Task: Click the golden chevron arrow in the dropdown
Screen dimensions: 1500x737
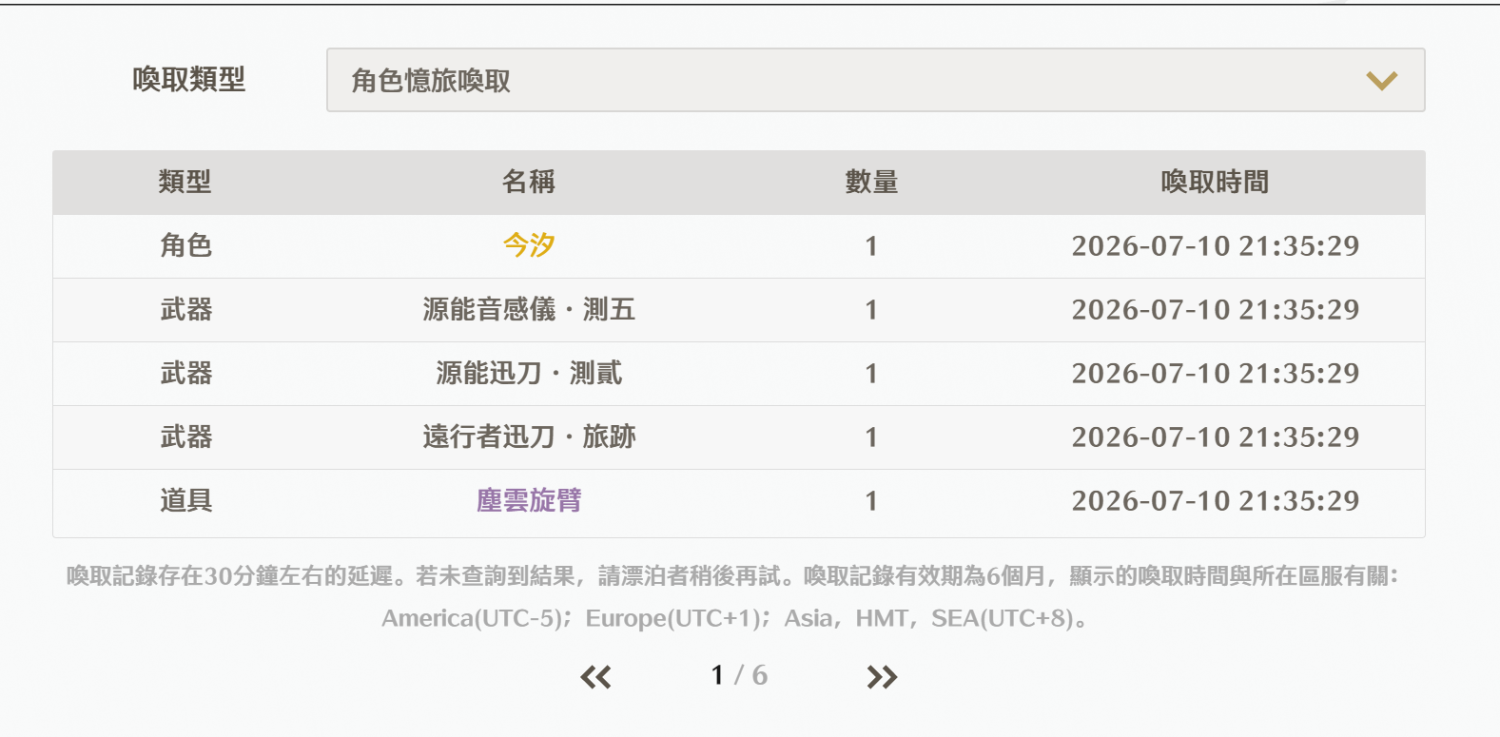Action: pos(1381,81)
